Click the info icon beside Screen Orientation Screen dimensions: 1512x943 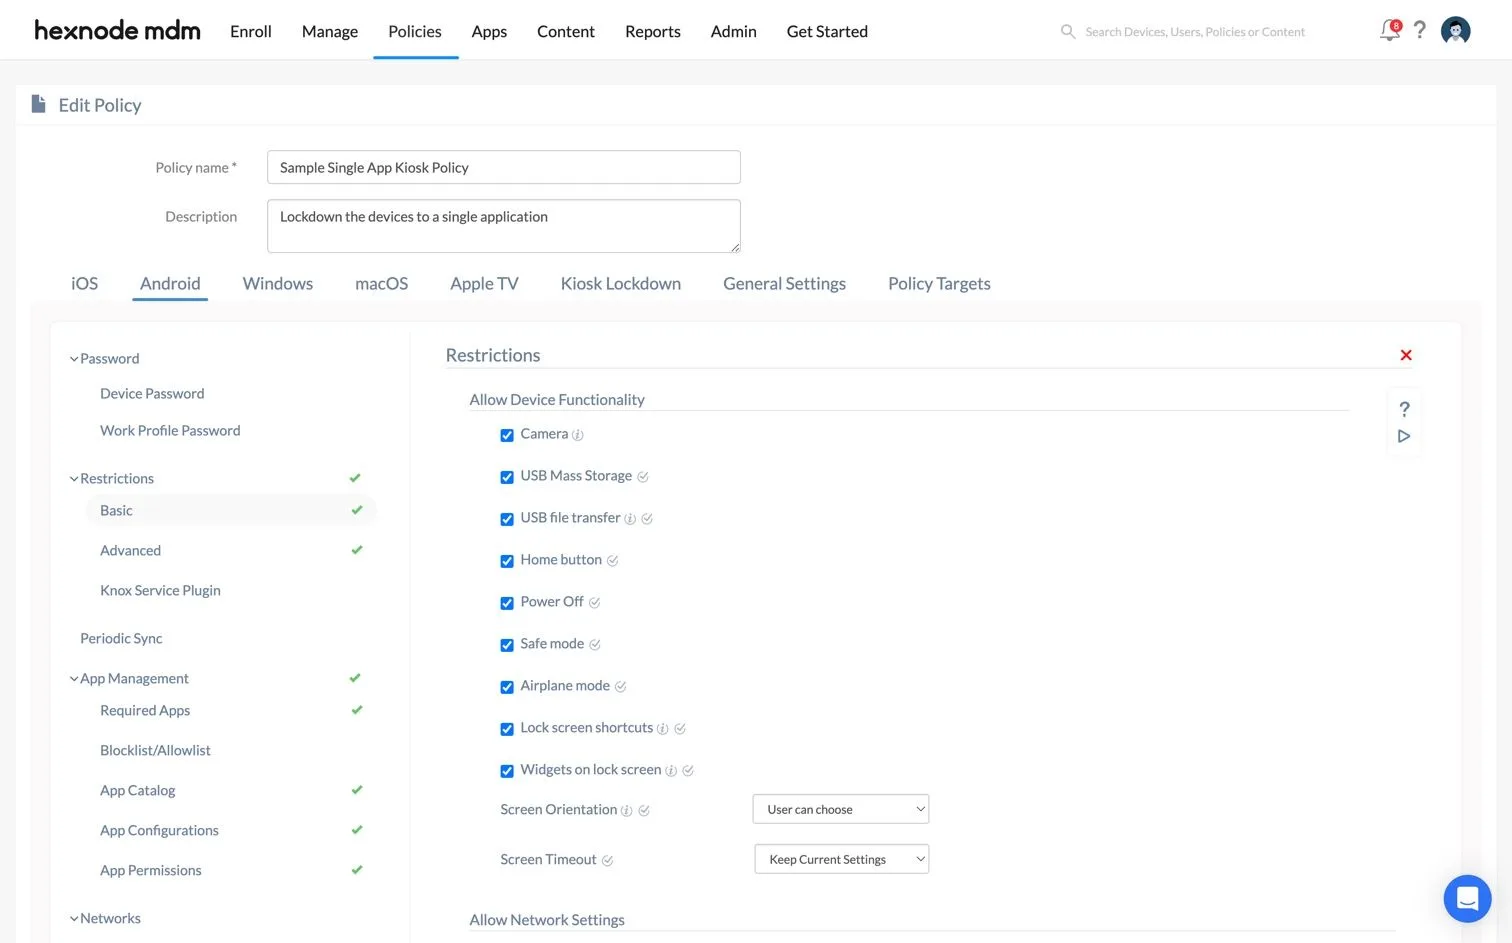point(626,811)
